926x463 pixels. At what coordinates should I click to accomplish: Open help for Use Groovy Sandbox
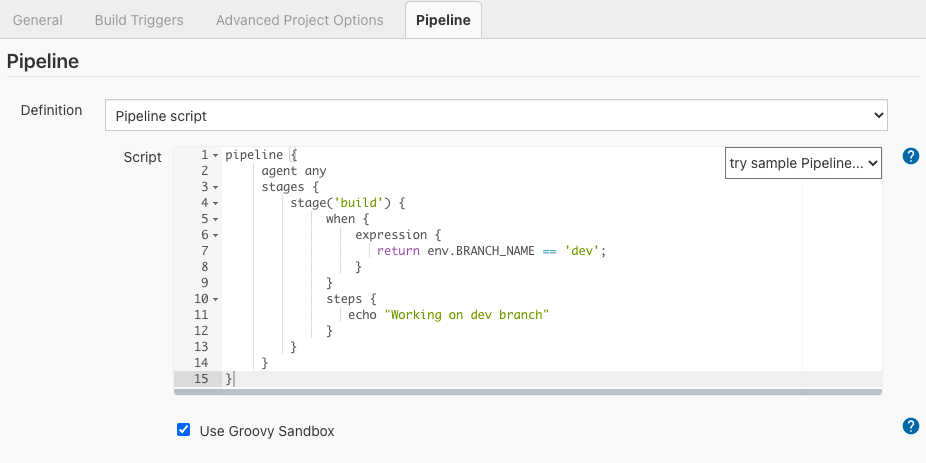click(x=910, y=426)
